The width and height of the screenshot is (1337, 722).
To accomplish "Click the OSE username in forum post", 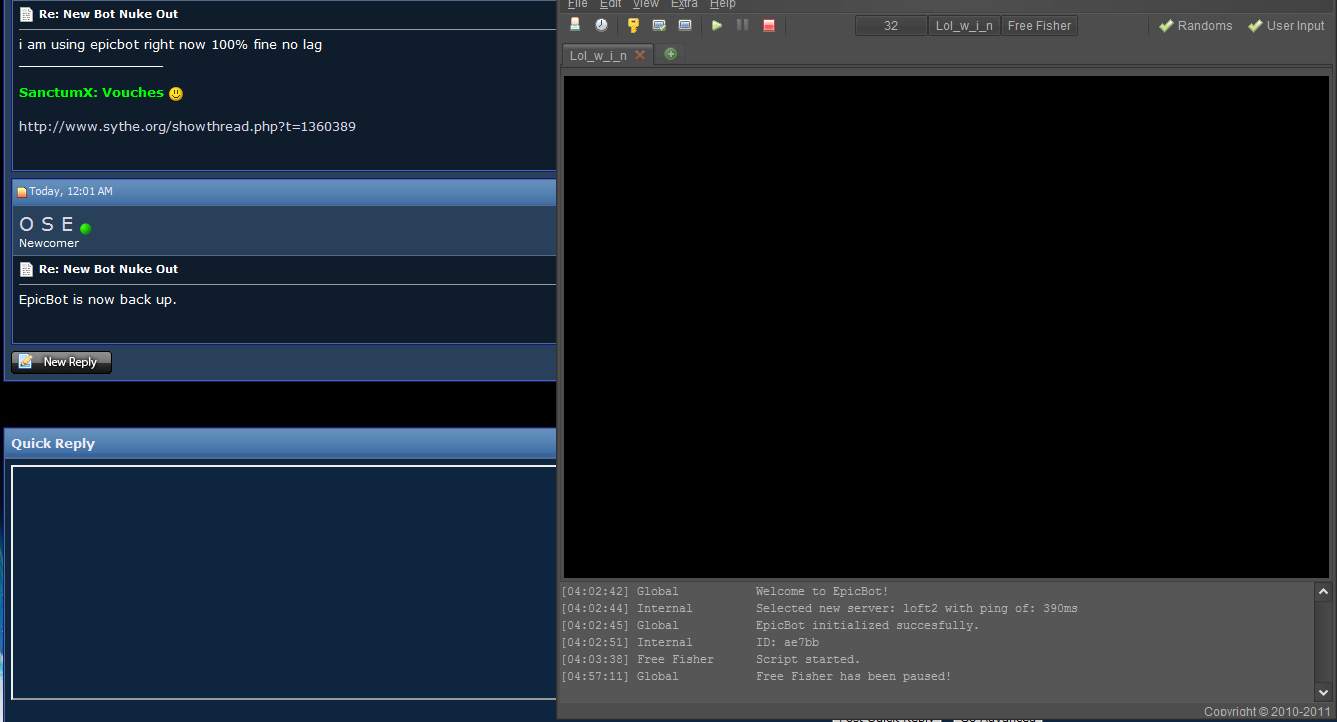I will 47,225.
